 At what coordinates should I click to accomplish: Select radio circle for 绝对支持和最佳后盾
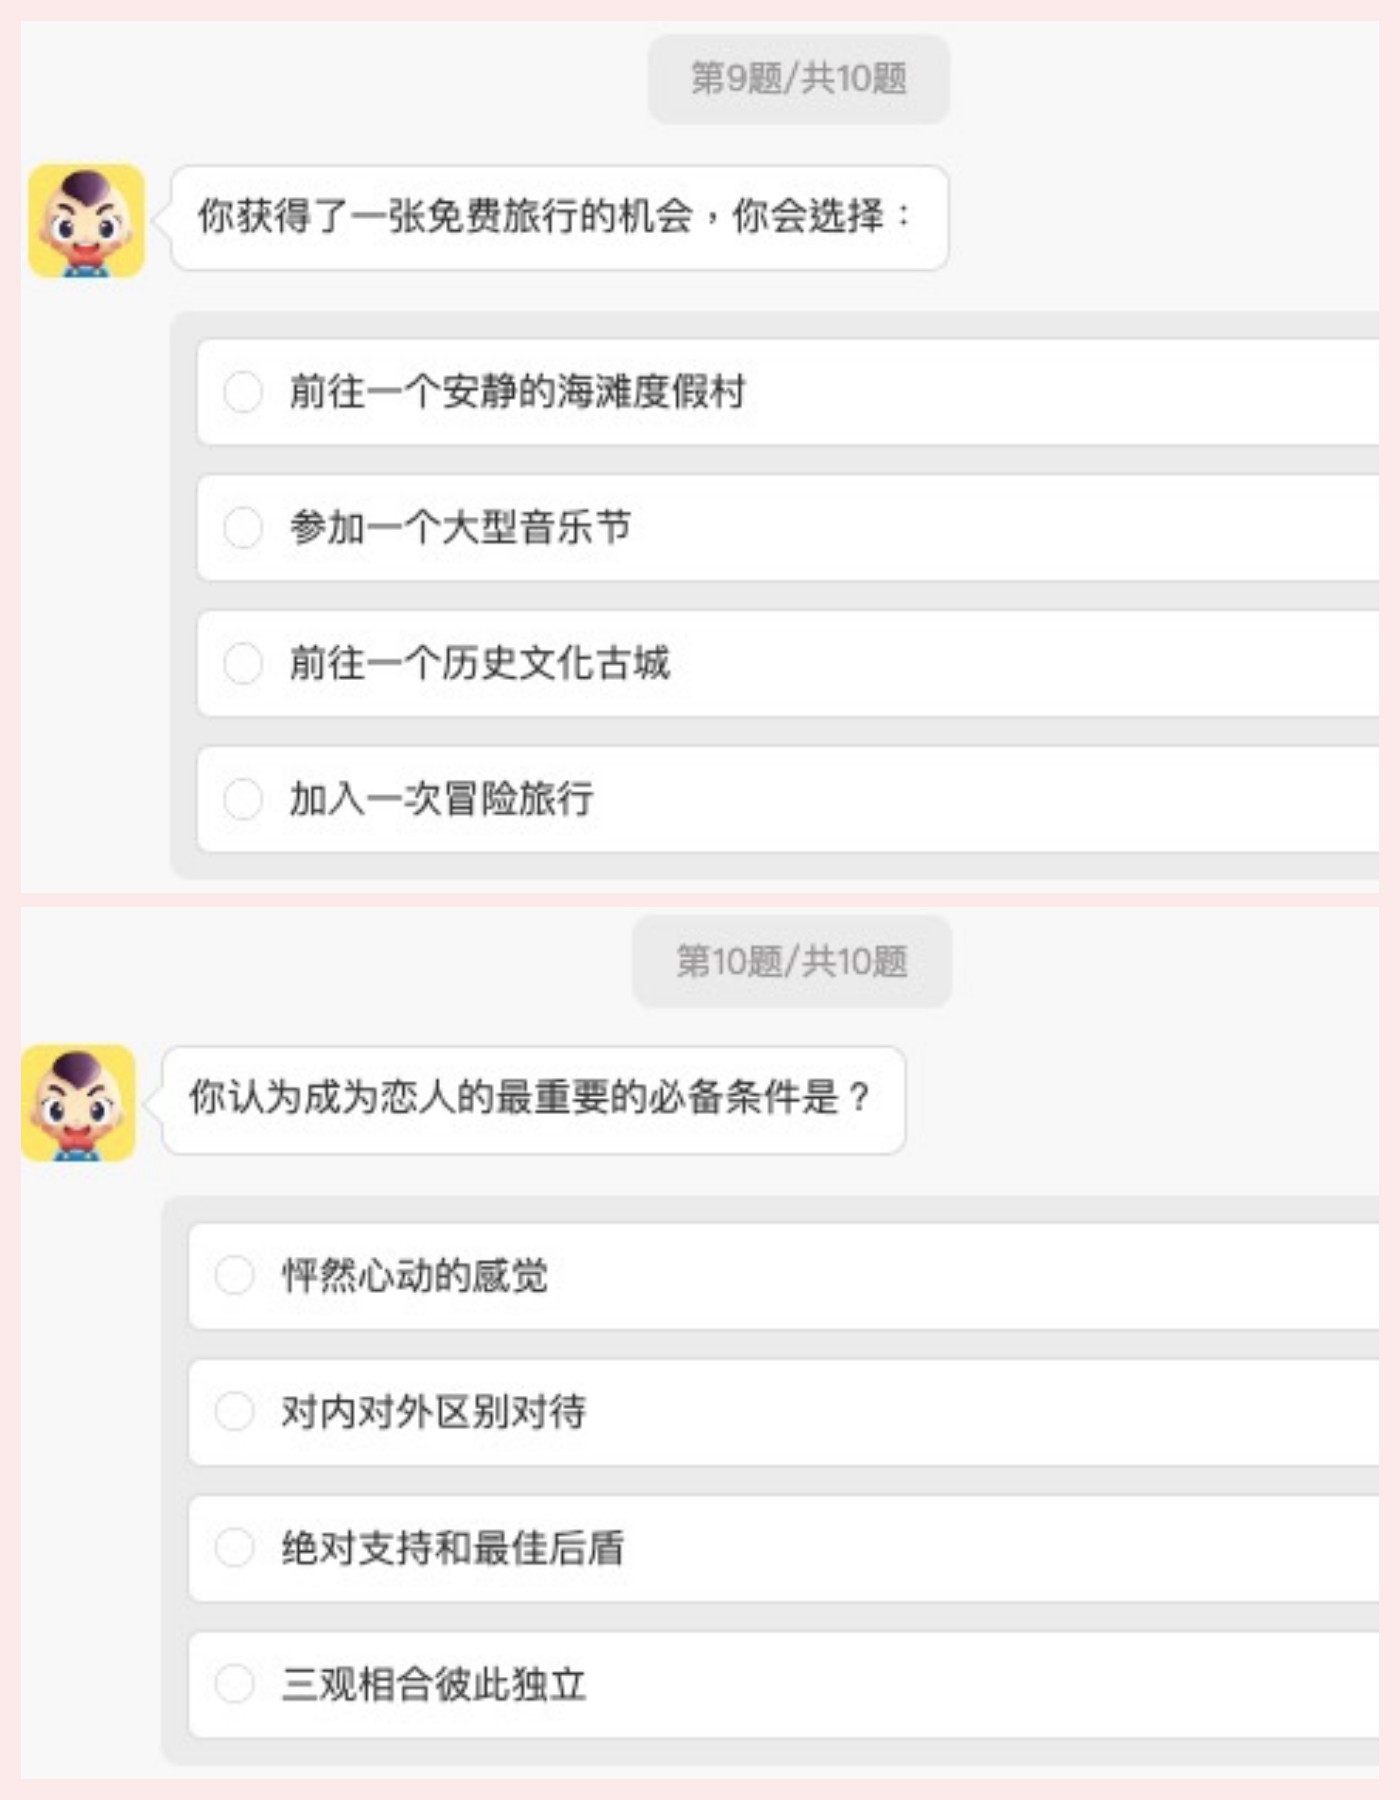pyautogui.click(x=235, y=1547)
